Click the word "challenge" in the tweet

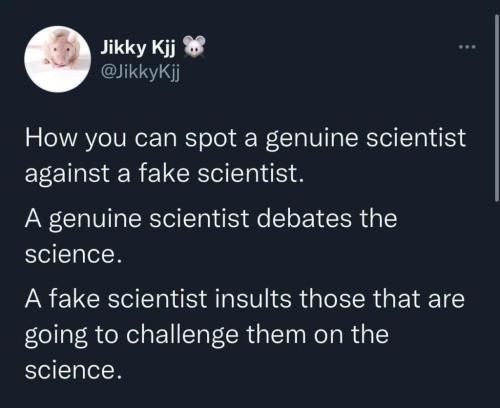coord(182,335)
